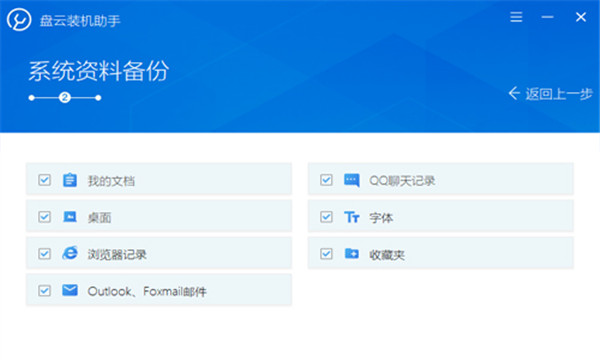Uncheck the 我的文档 checkbox

click(x=44, y=180)
